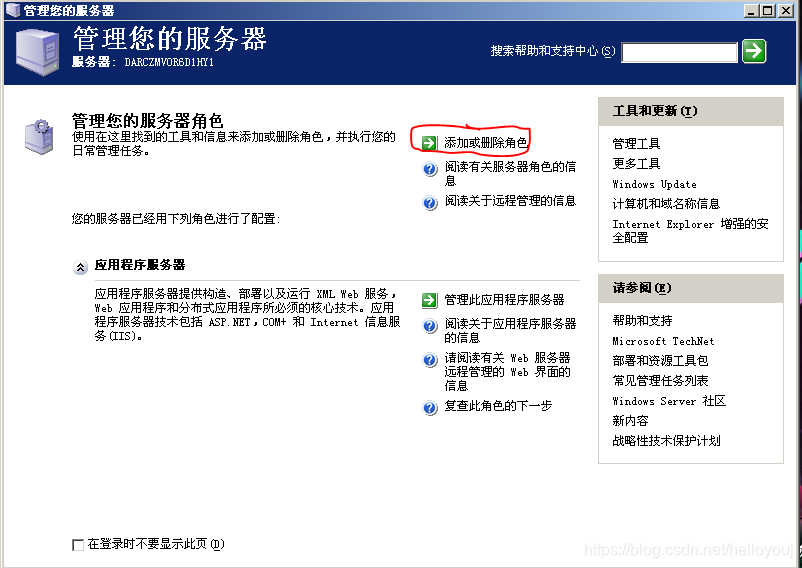Open Microsoft TechNet link
This screenshot has height=568, width=802.
(x=663, y=341)
